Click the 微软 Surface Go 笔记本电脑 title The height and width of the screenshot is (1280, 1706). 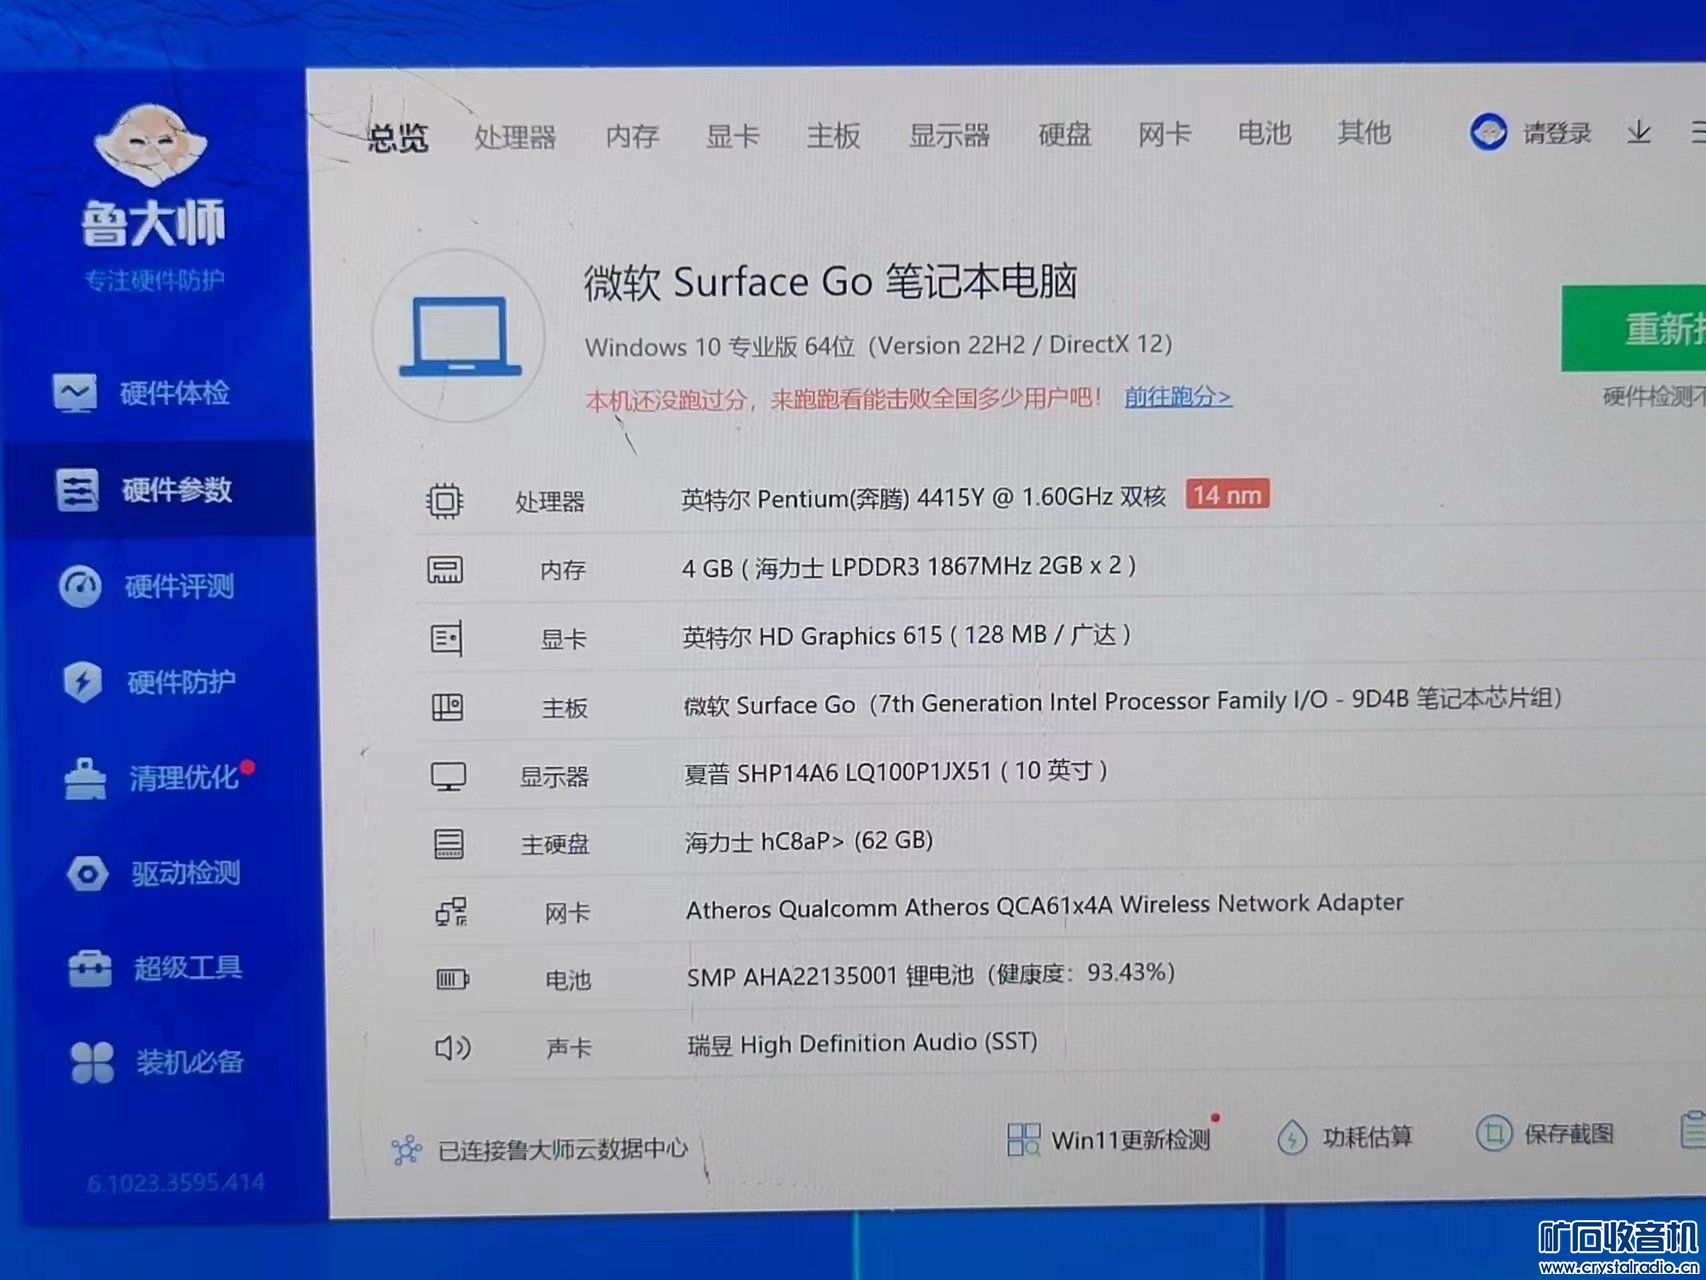tap(830, 282)
